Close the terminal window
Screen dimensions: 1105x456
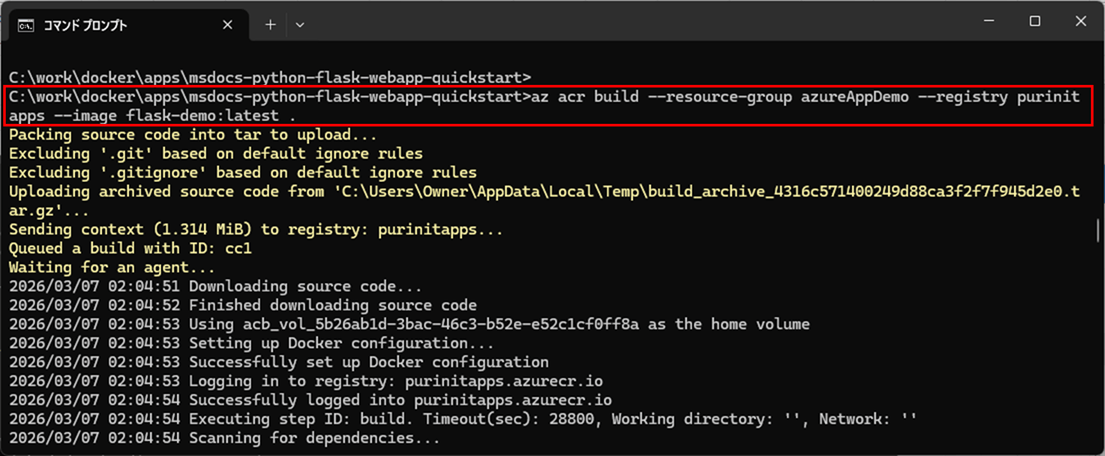point(1081,22)
